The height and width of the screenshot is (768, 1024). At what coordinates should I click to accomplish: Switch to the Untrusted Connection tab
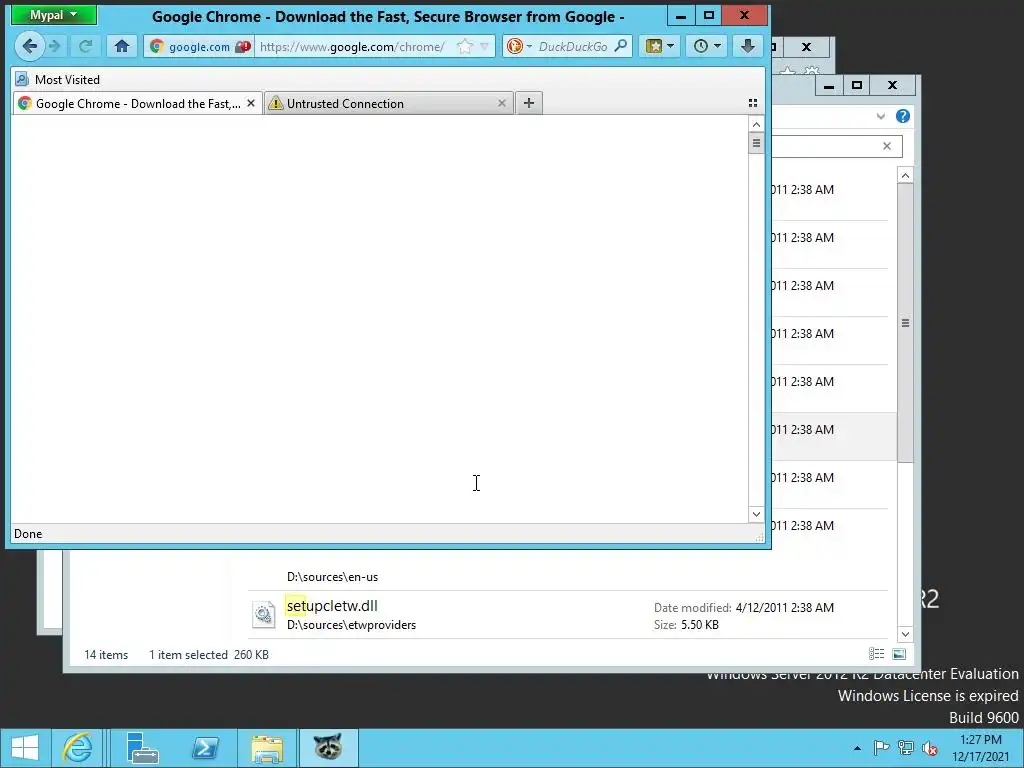coord(389,103)
